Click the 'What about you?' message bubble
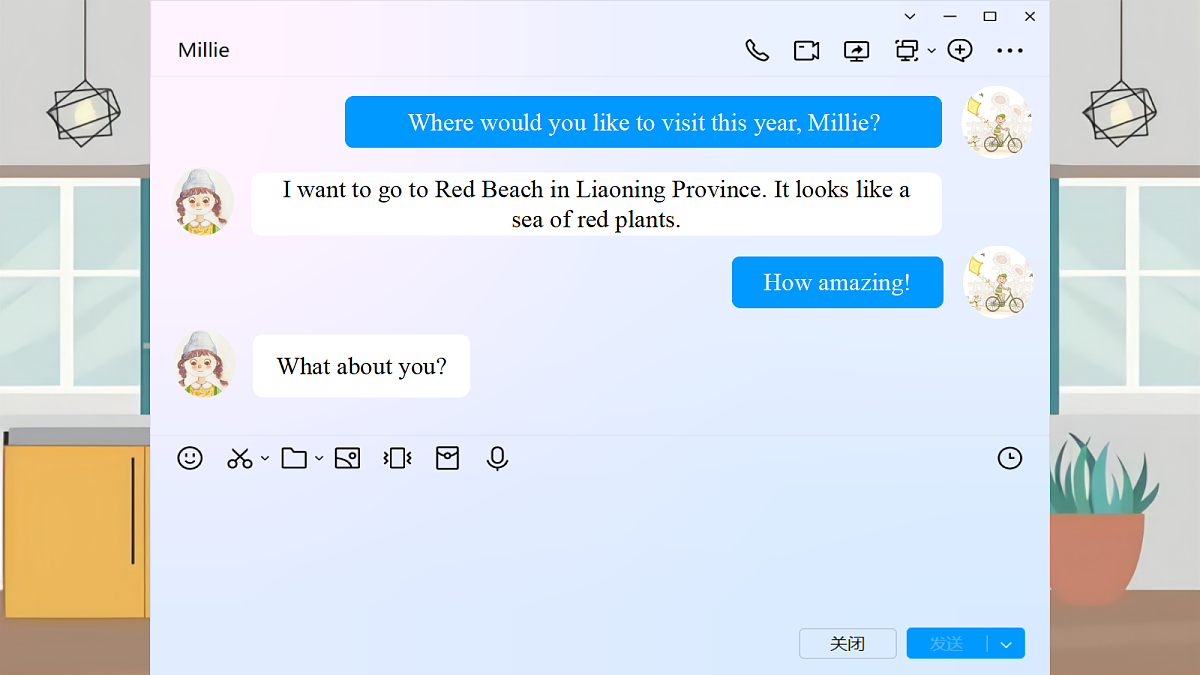This screenshot has height=675, width=1200. pyautogui.click(x=361, y=366)
